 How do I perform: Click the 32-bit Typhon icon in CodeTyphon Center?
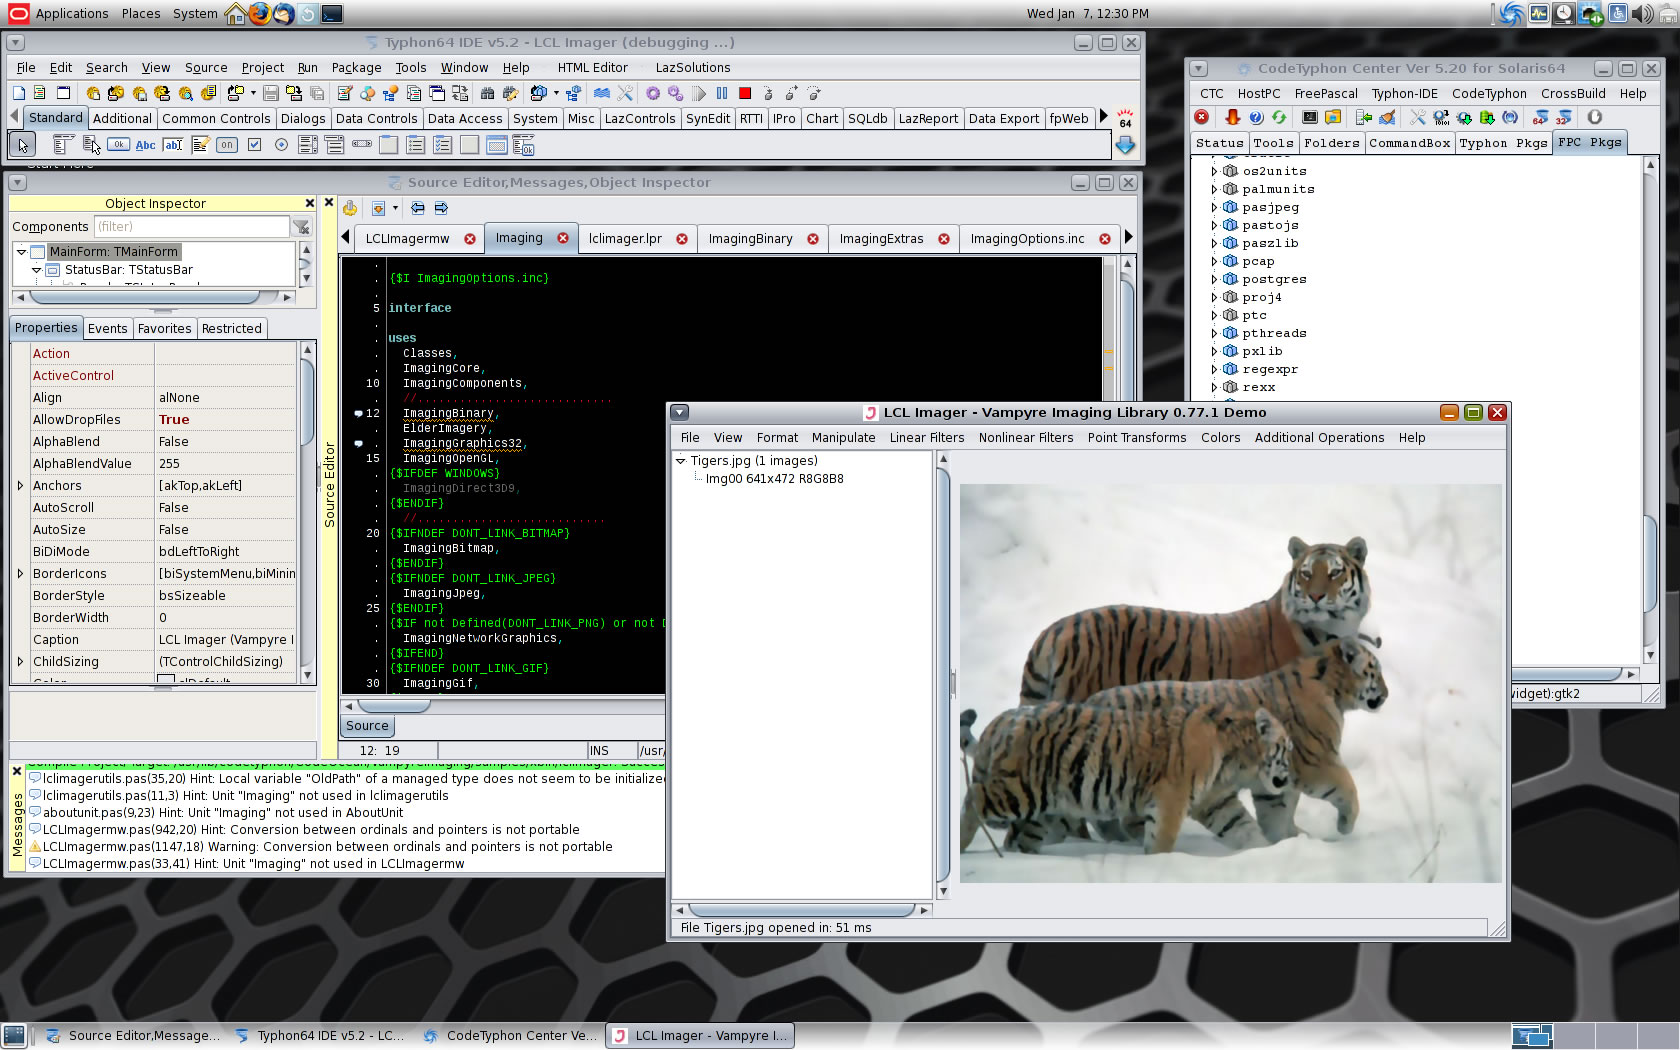point(1564,117)
